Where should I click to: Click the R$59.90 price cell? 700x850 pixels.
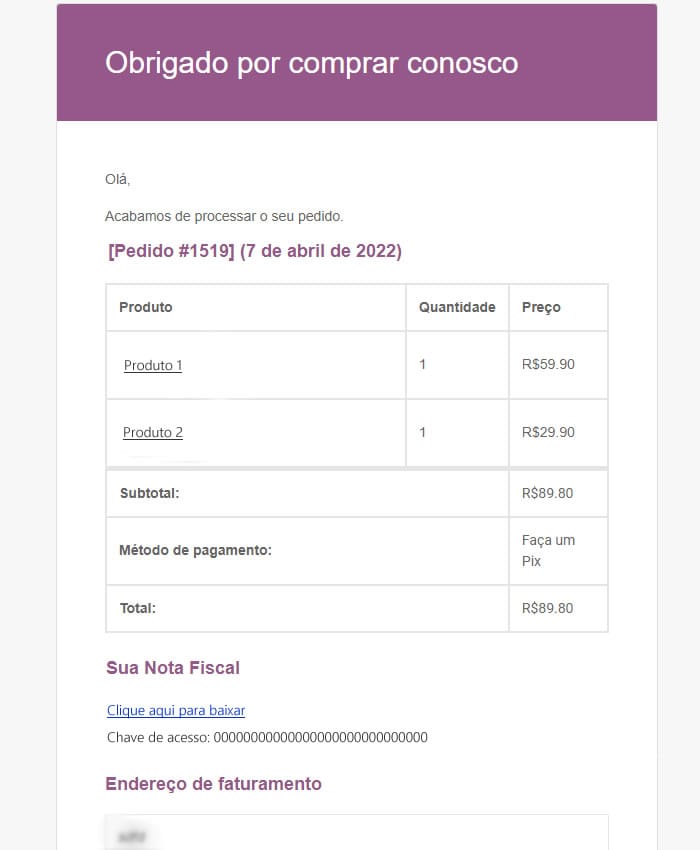pos(548,364)
